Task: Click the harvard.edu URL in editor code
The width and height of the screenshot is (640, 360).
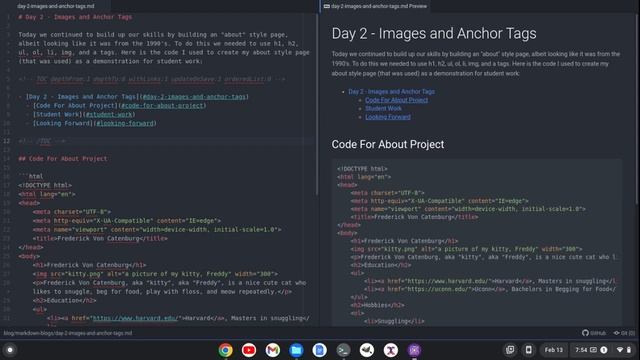Action: [x=135, y=318]
